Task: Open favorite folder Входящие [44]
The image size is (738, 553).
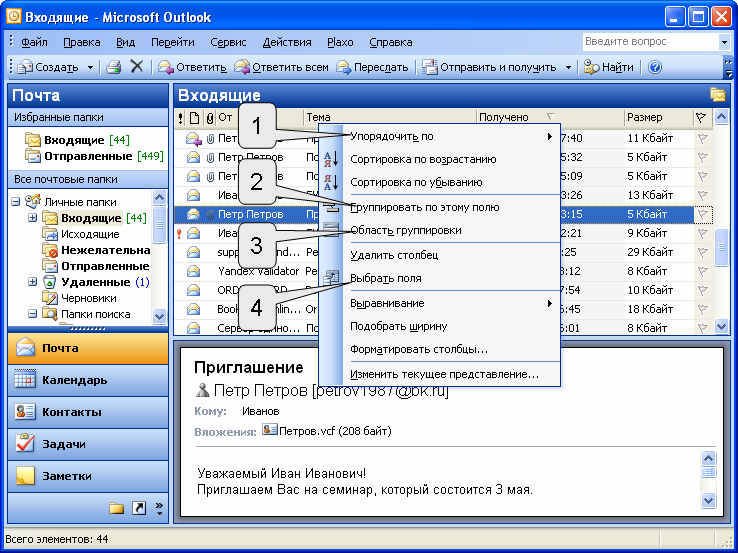Action: [x=78, y=140]
